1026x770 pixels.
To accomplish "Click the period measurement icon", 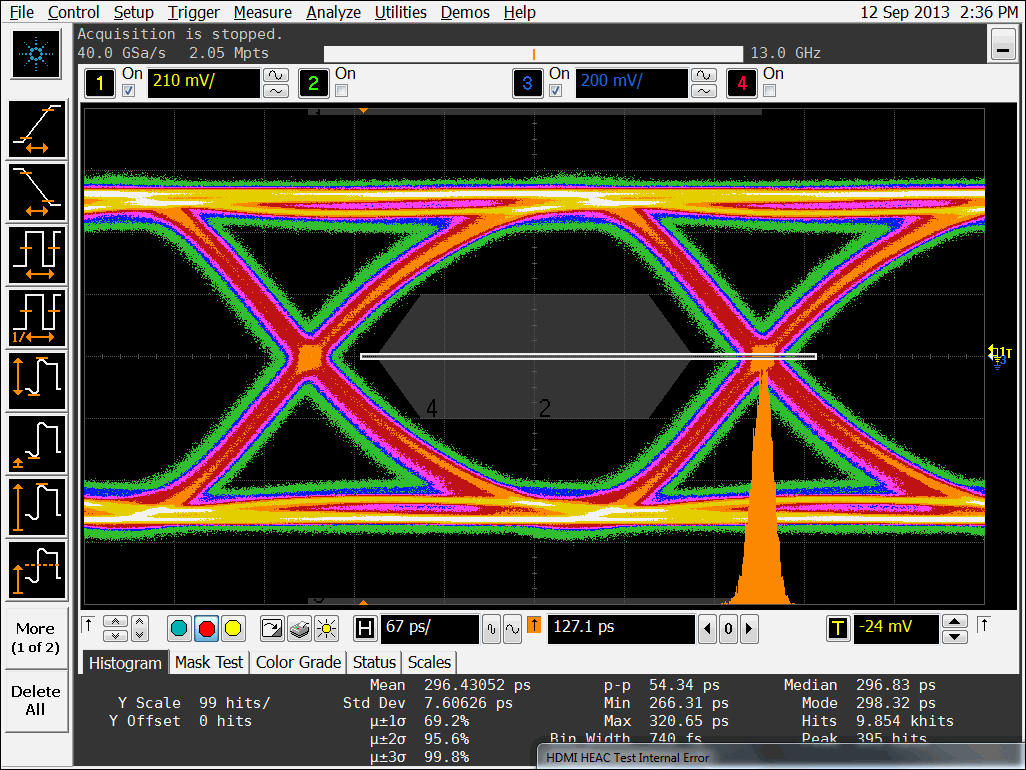I will click(x=37, y=254).
